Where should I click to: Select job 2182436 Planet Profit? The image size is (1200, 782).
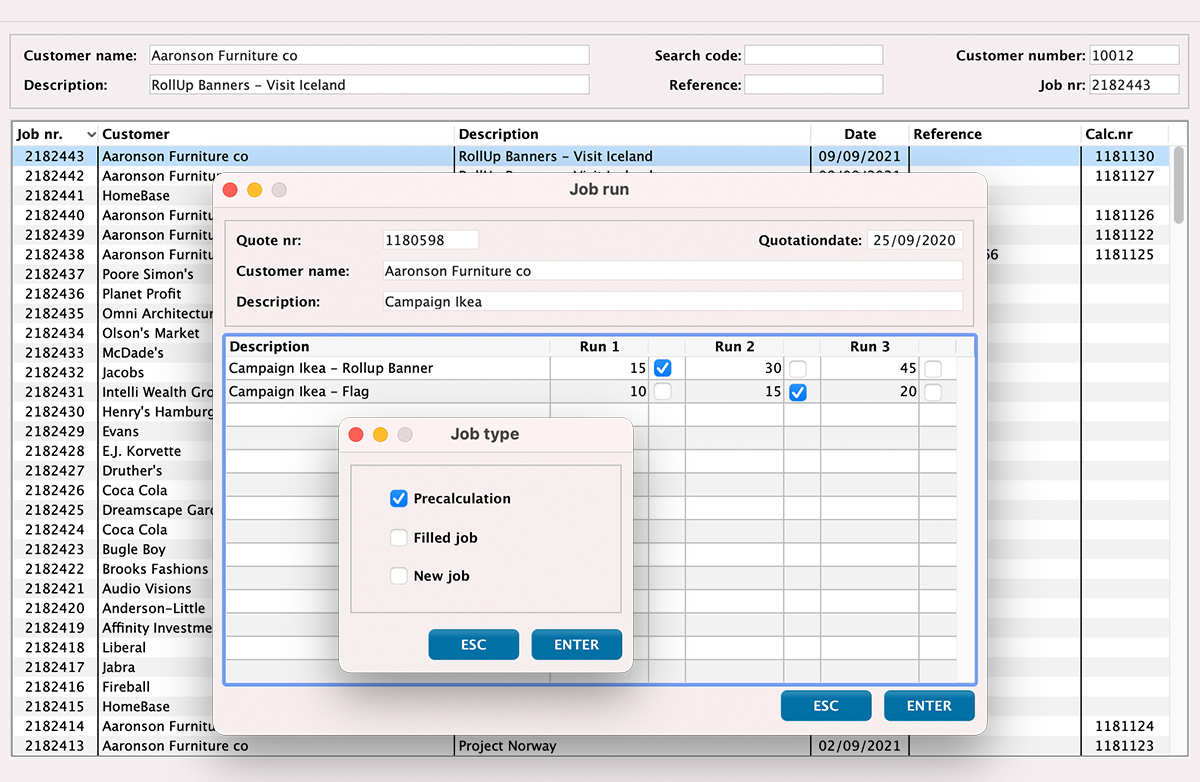tap(113, 294)
